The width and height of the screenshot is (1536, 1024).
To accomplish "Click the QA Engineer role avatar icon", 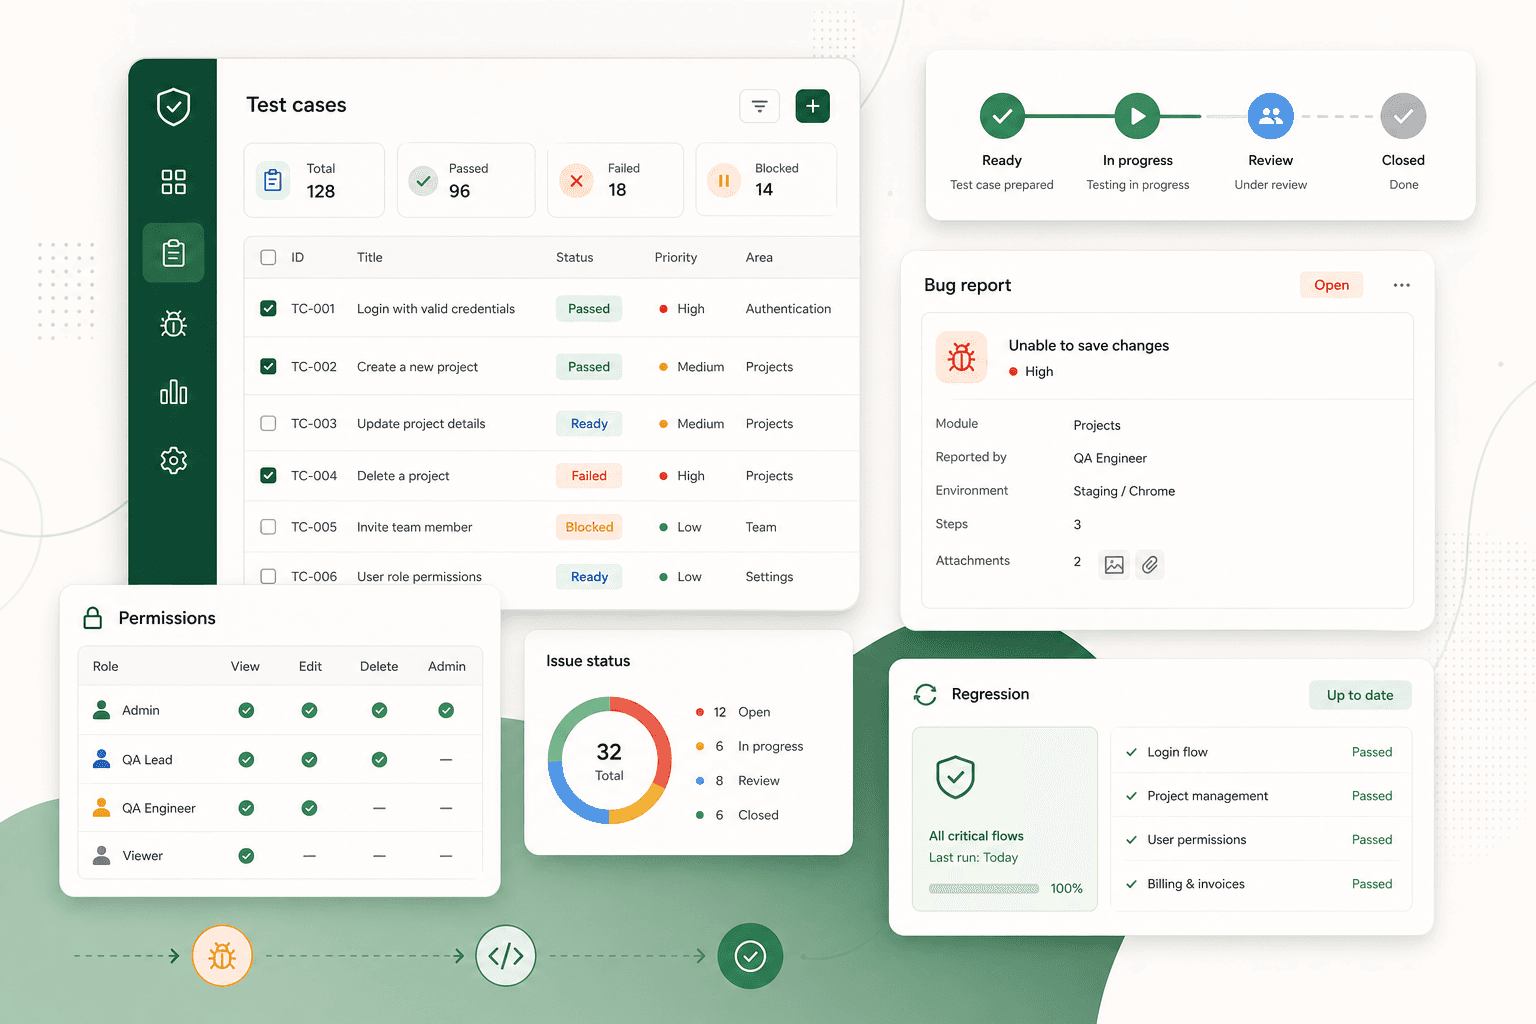I will 102,807.
